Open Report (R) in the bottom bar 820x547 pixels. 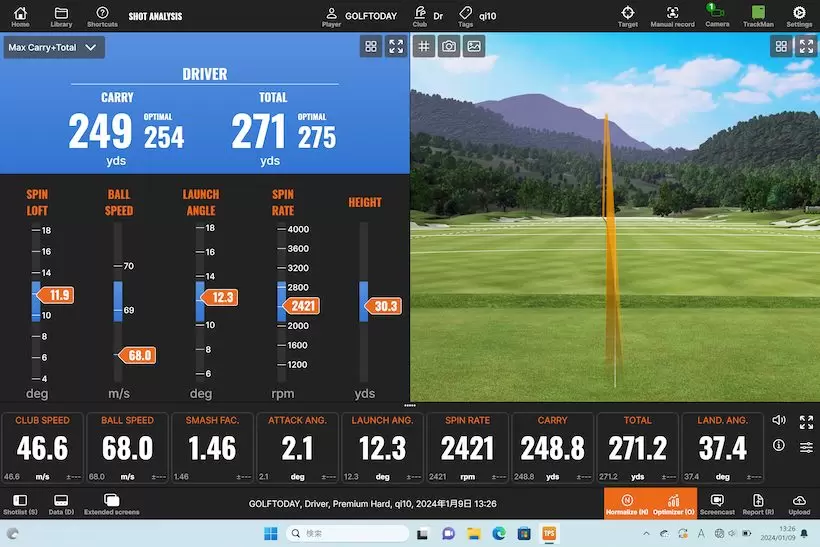pyautogui.click(x=757, y=503)
